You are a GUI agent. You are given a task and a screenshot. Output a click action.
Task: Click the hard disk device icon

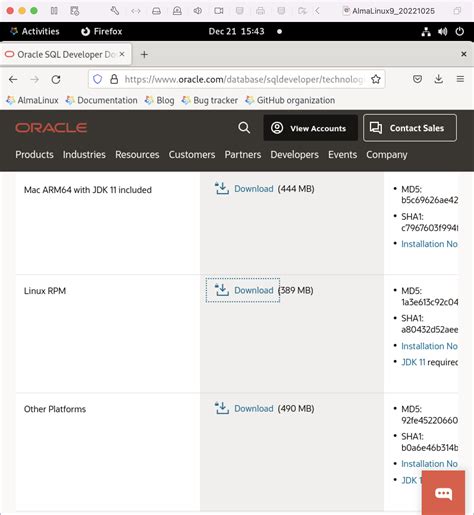click(x=156, y=11)
